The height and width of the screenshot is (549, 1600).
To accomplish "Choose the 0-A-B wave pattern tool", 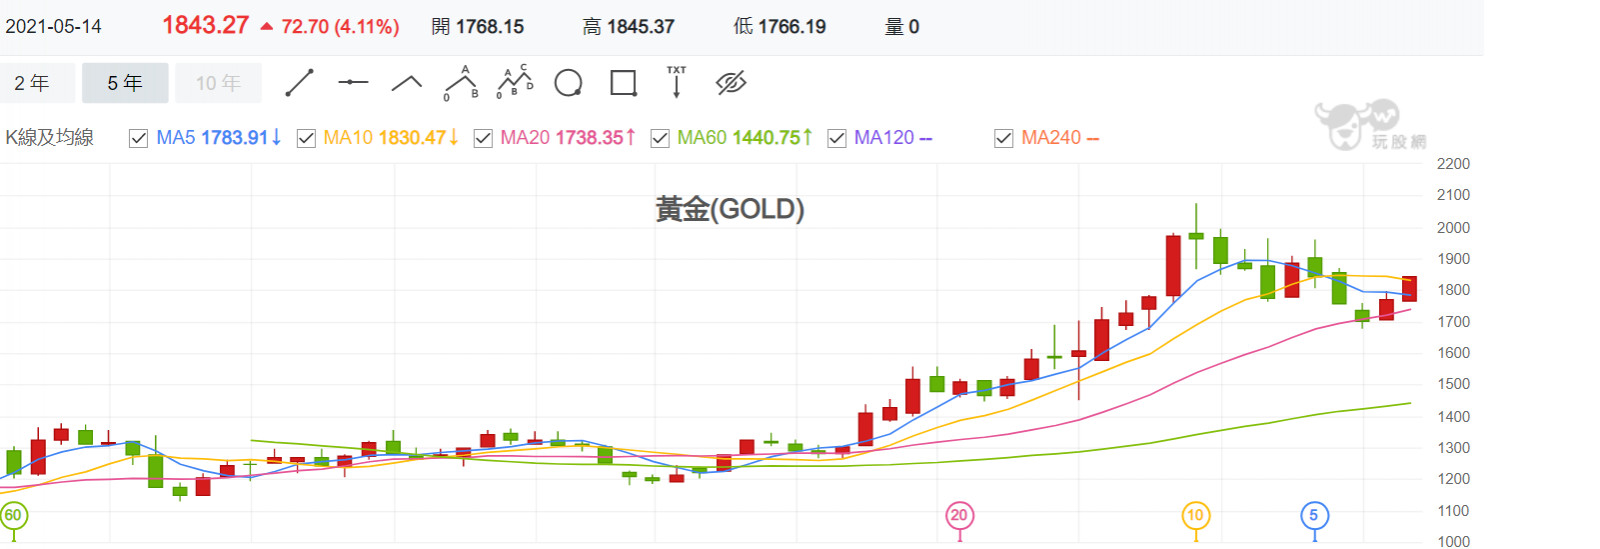I will point(460,83).
